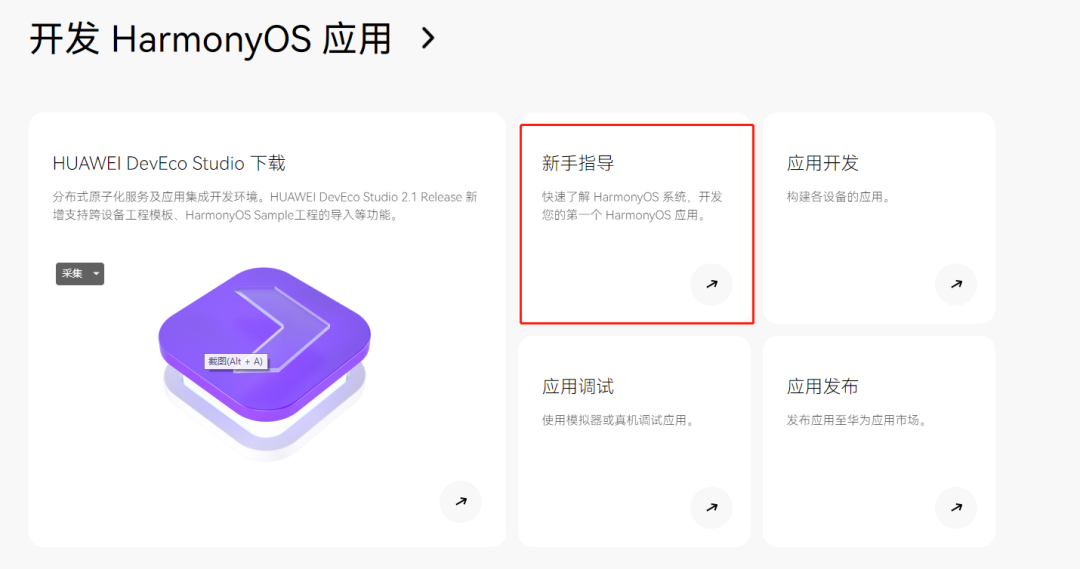Click the 发布应用至华为应用市场 description
1080x569 pixels.
click(x=857, y=420)
